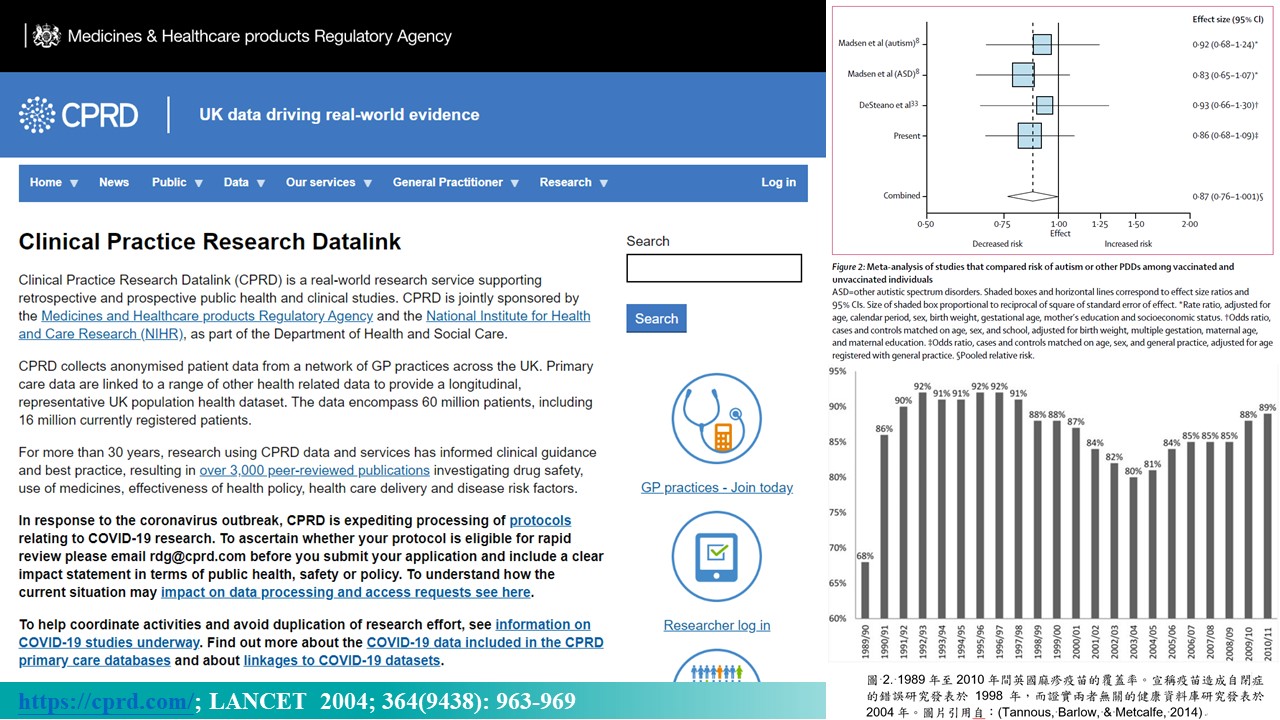Click Medicines & Healthcare products Regulatory Agency header text
1280x720 pixels.
[260, 36]
